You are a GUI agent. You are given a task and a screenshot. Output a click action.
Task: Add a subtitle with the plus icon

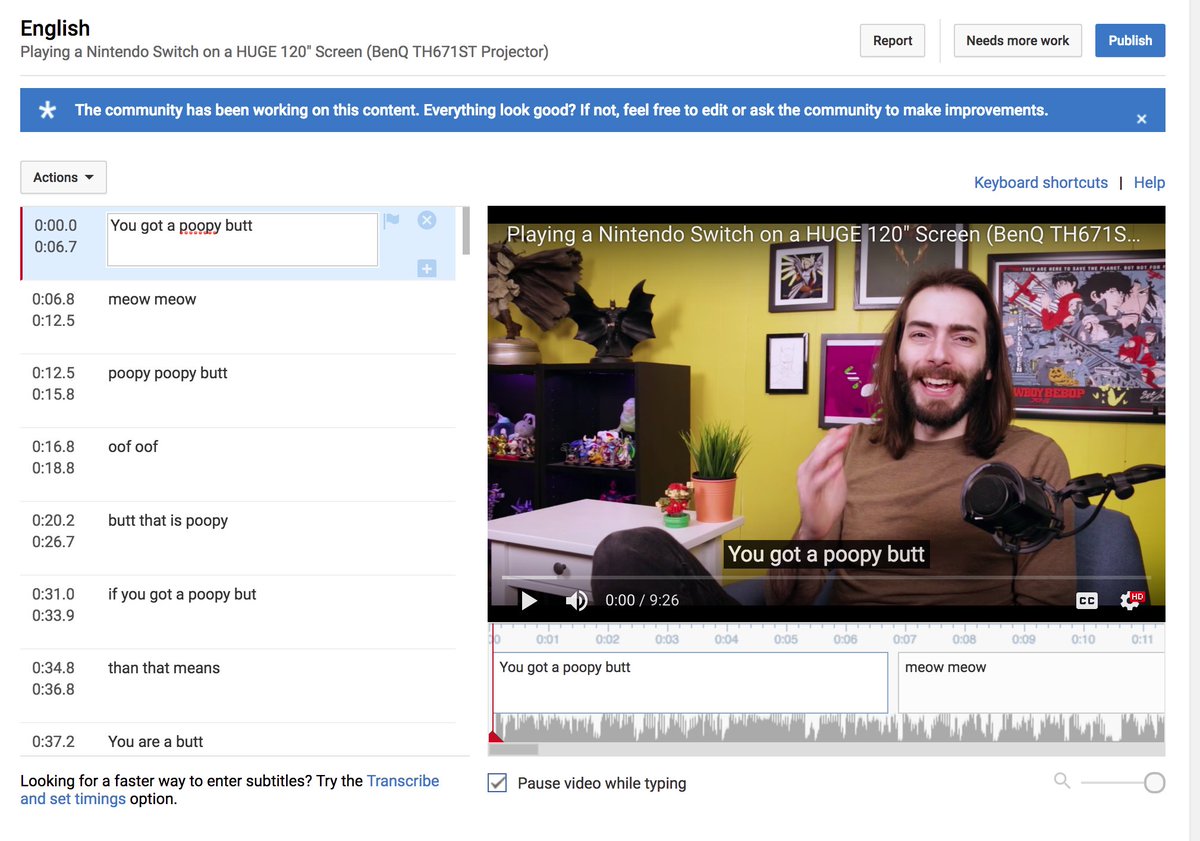pyautogui.click(x=426, y=268)
